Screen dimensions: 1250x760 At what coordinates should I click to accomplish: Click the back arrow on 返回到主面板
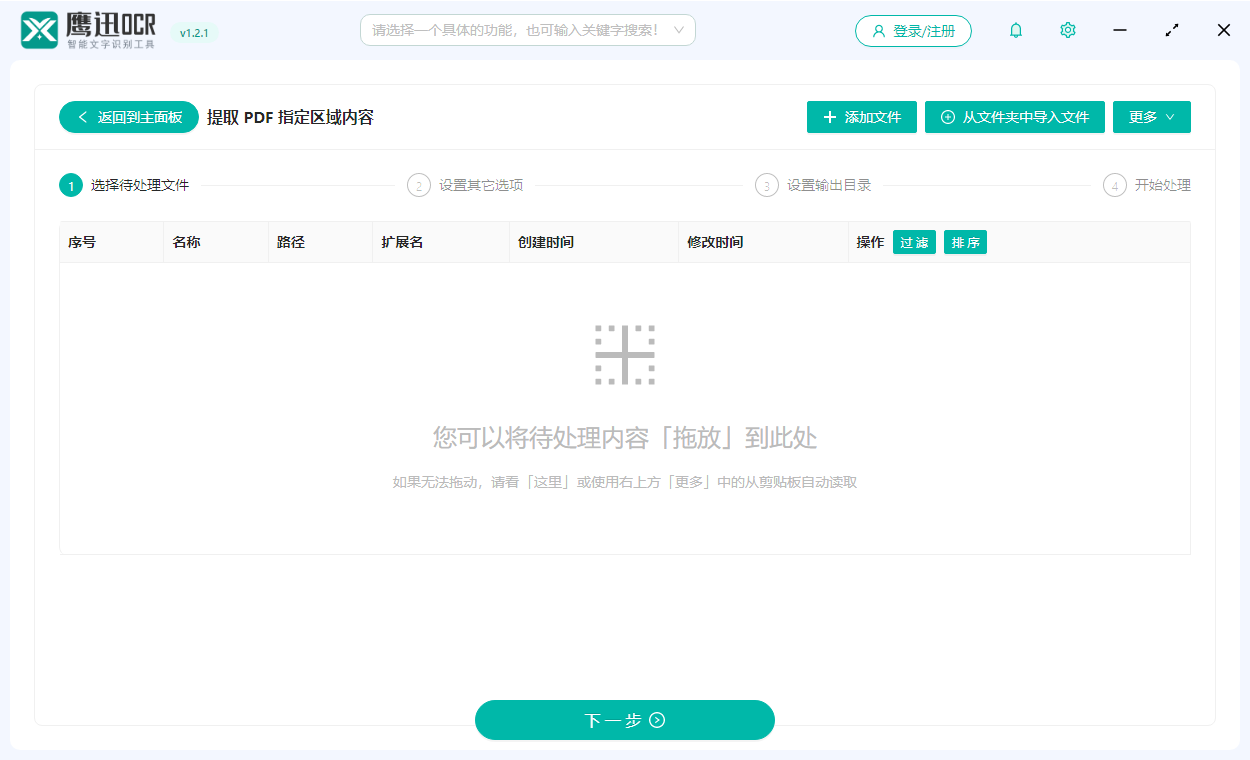pos(83,117)
